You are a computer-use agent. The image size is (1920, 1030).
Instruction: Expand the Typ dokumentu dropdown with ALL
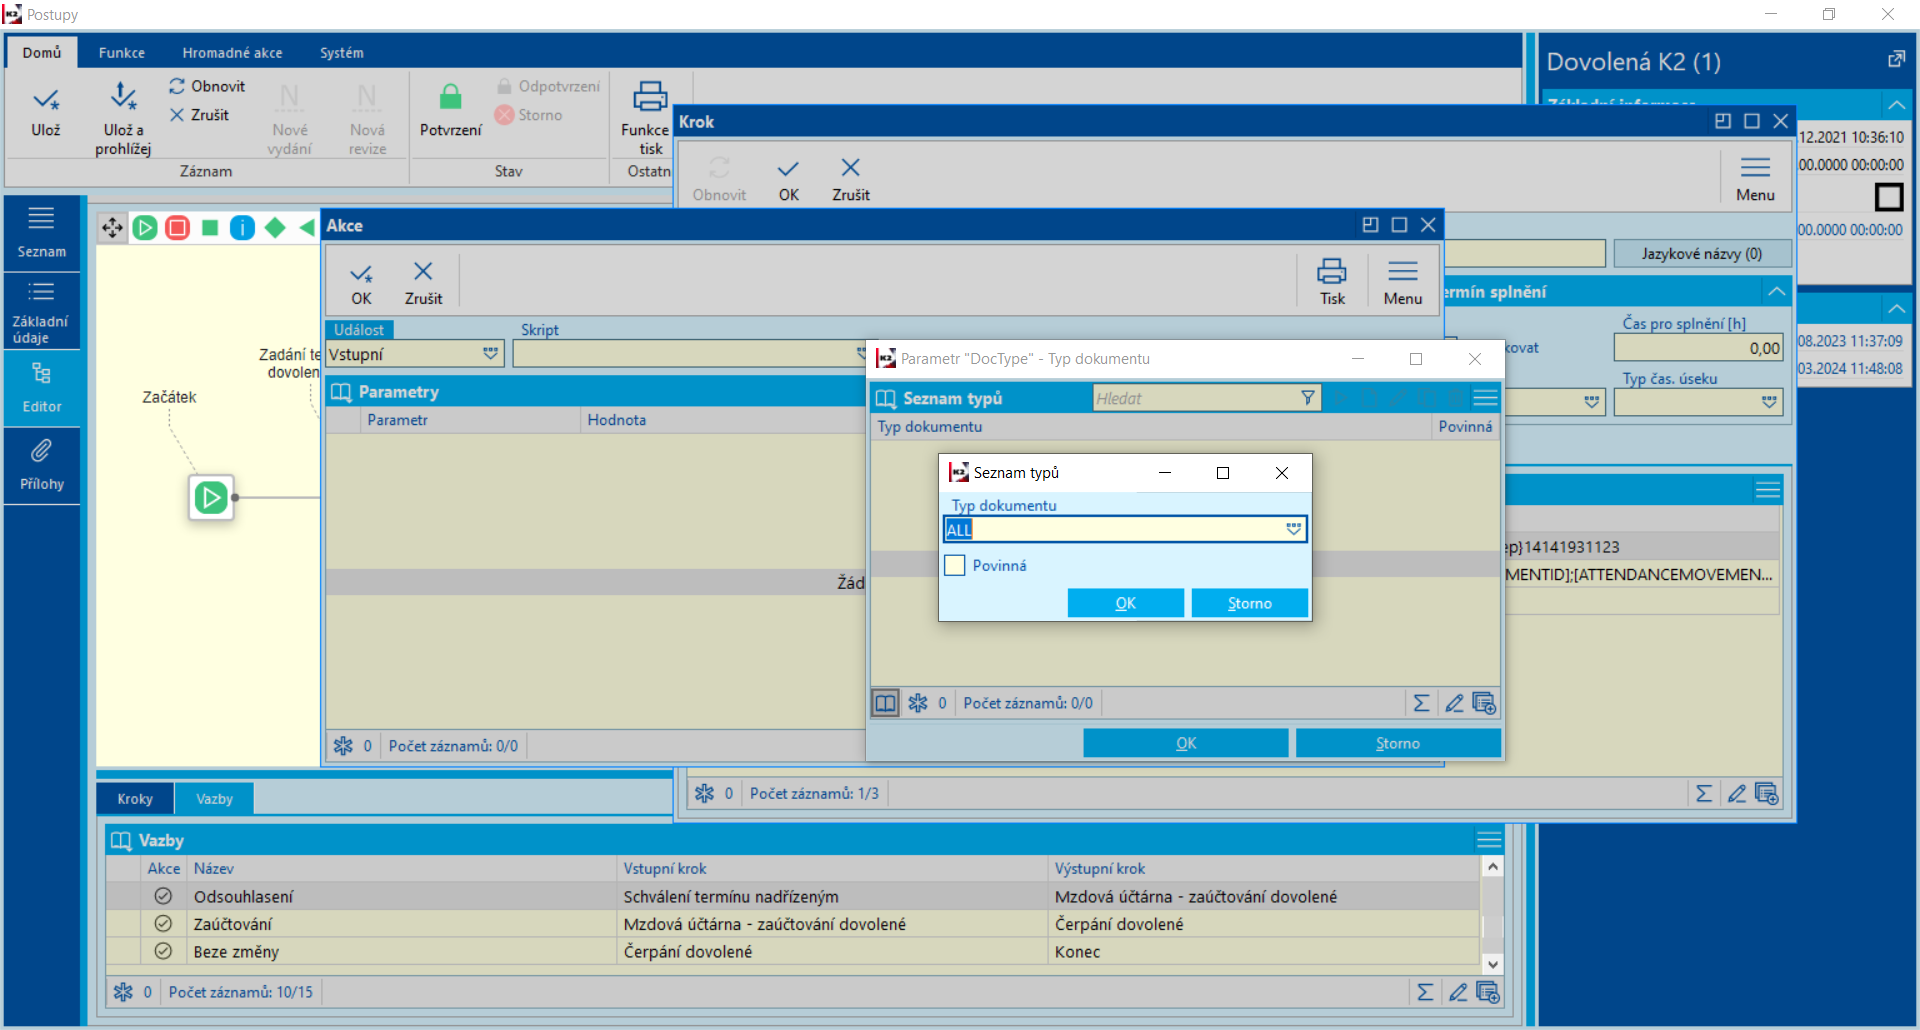tap(1294, 529)
